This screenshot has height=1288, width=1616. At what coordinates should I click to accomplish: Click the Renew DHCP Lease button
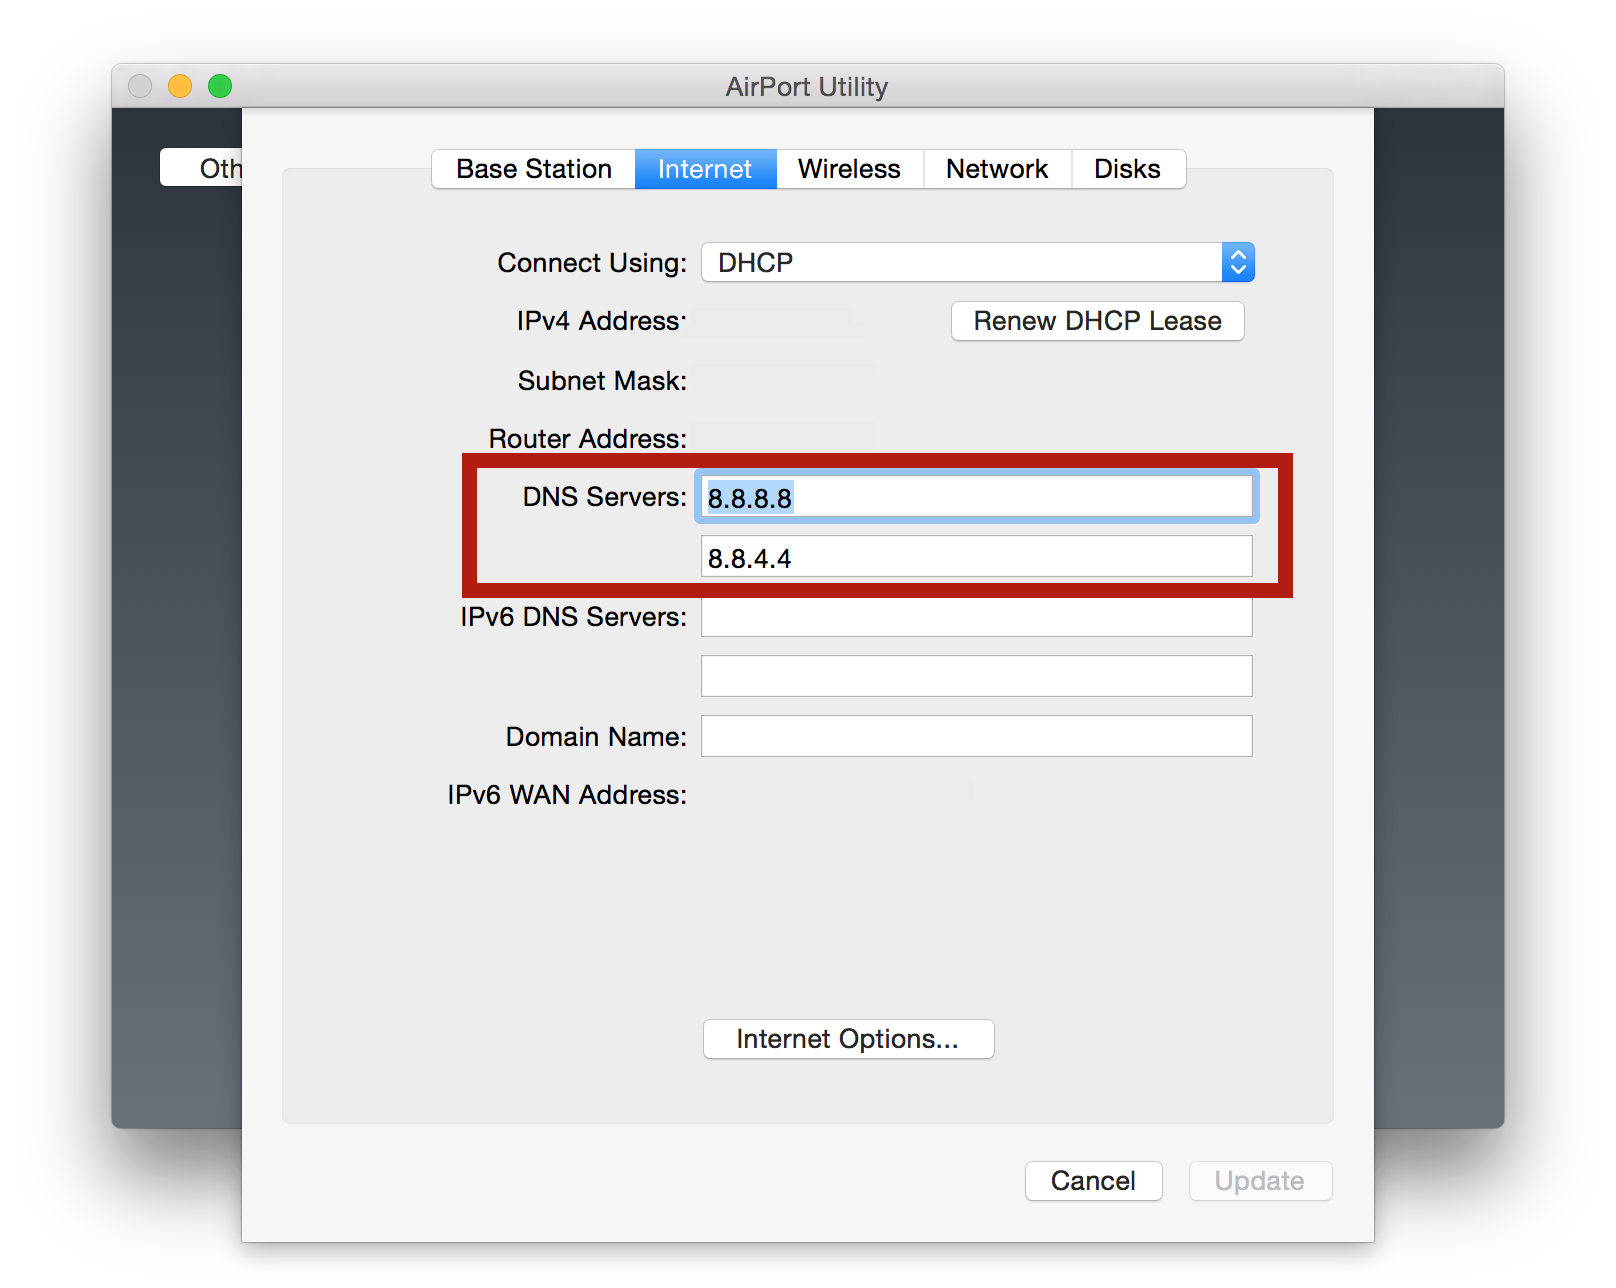(1097, 321)
